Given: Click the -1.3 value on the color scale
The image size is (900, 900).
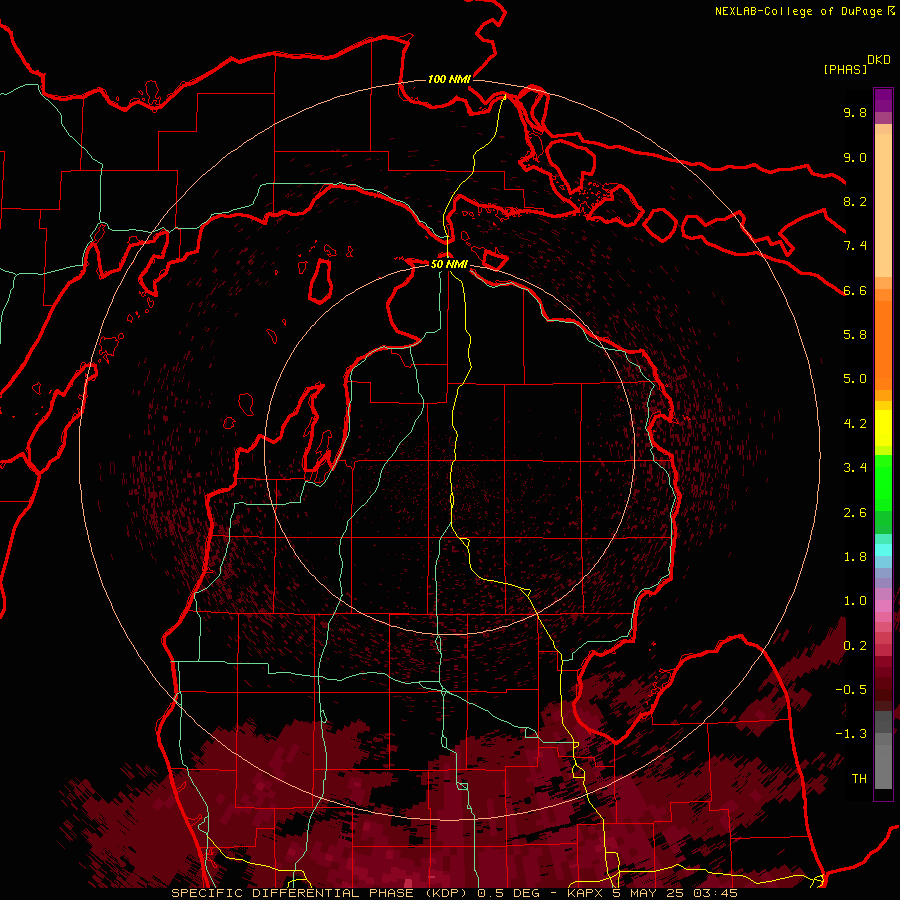Looking at the screenshot, I should [x=851, y=734].
